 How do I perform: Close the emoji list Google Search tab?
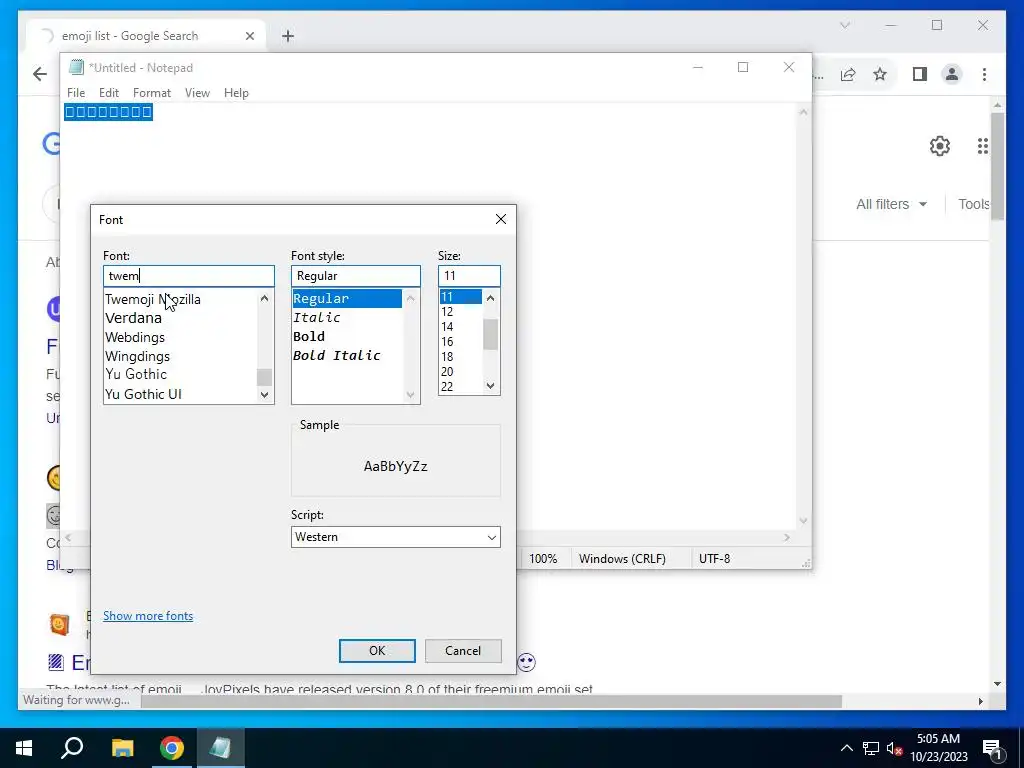249,36
